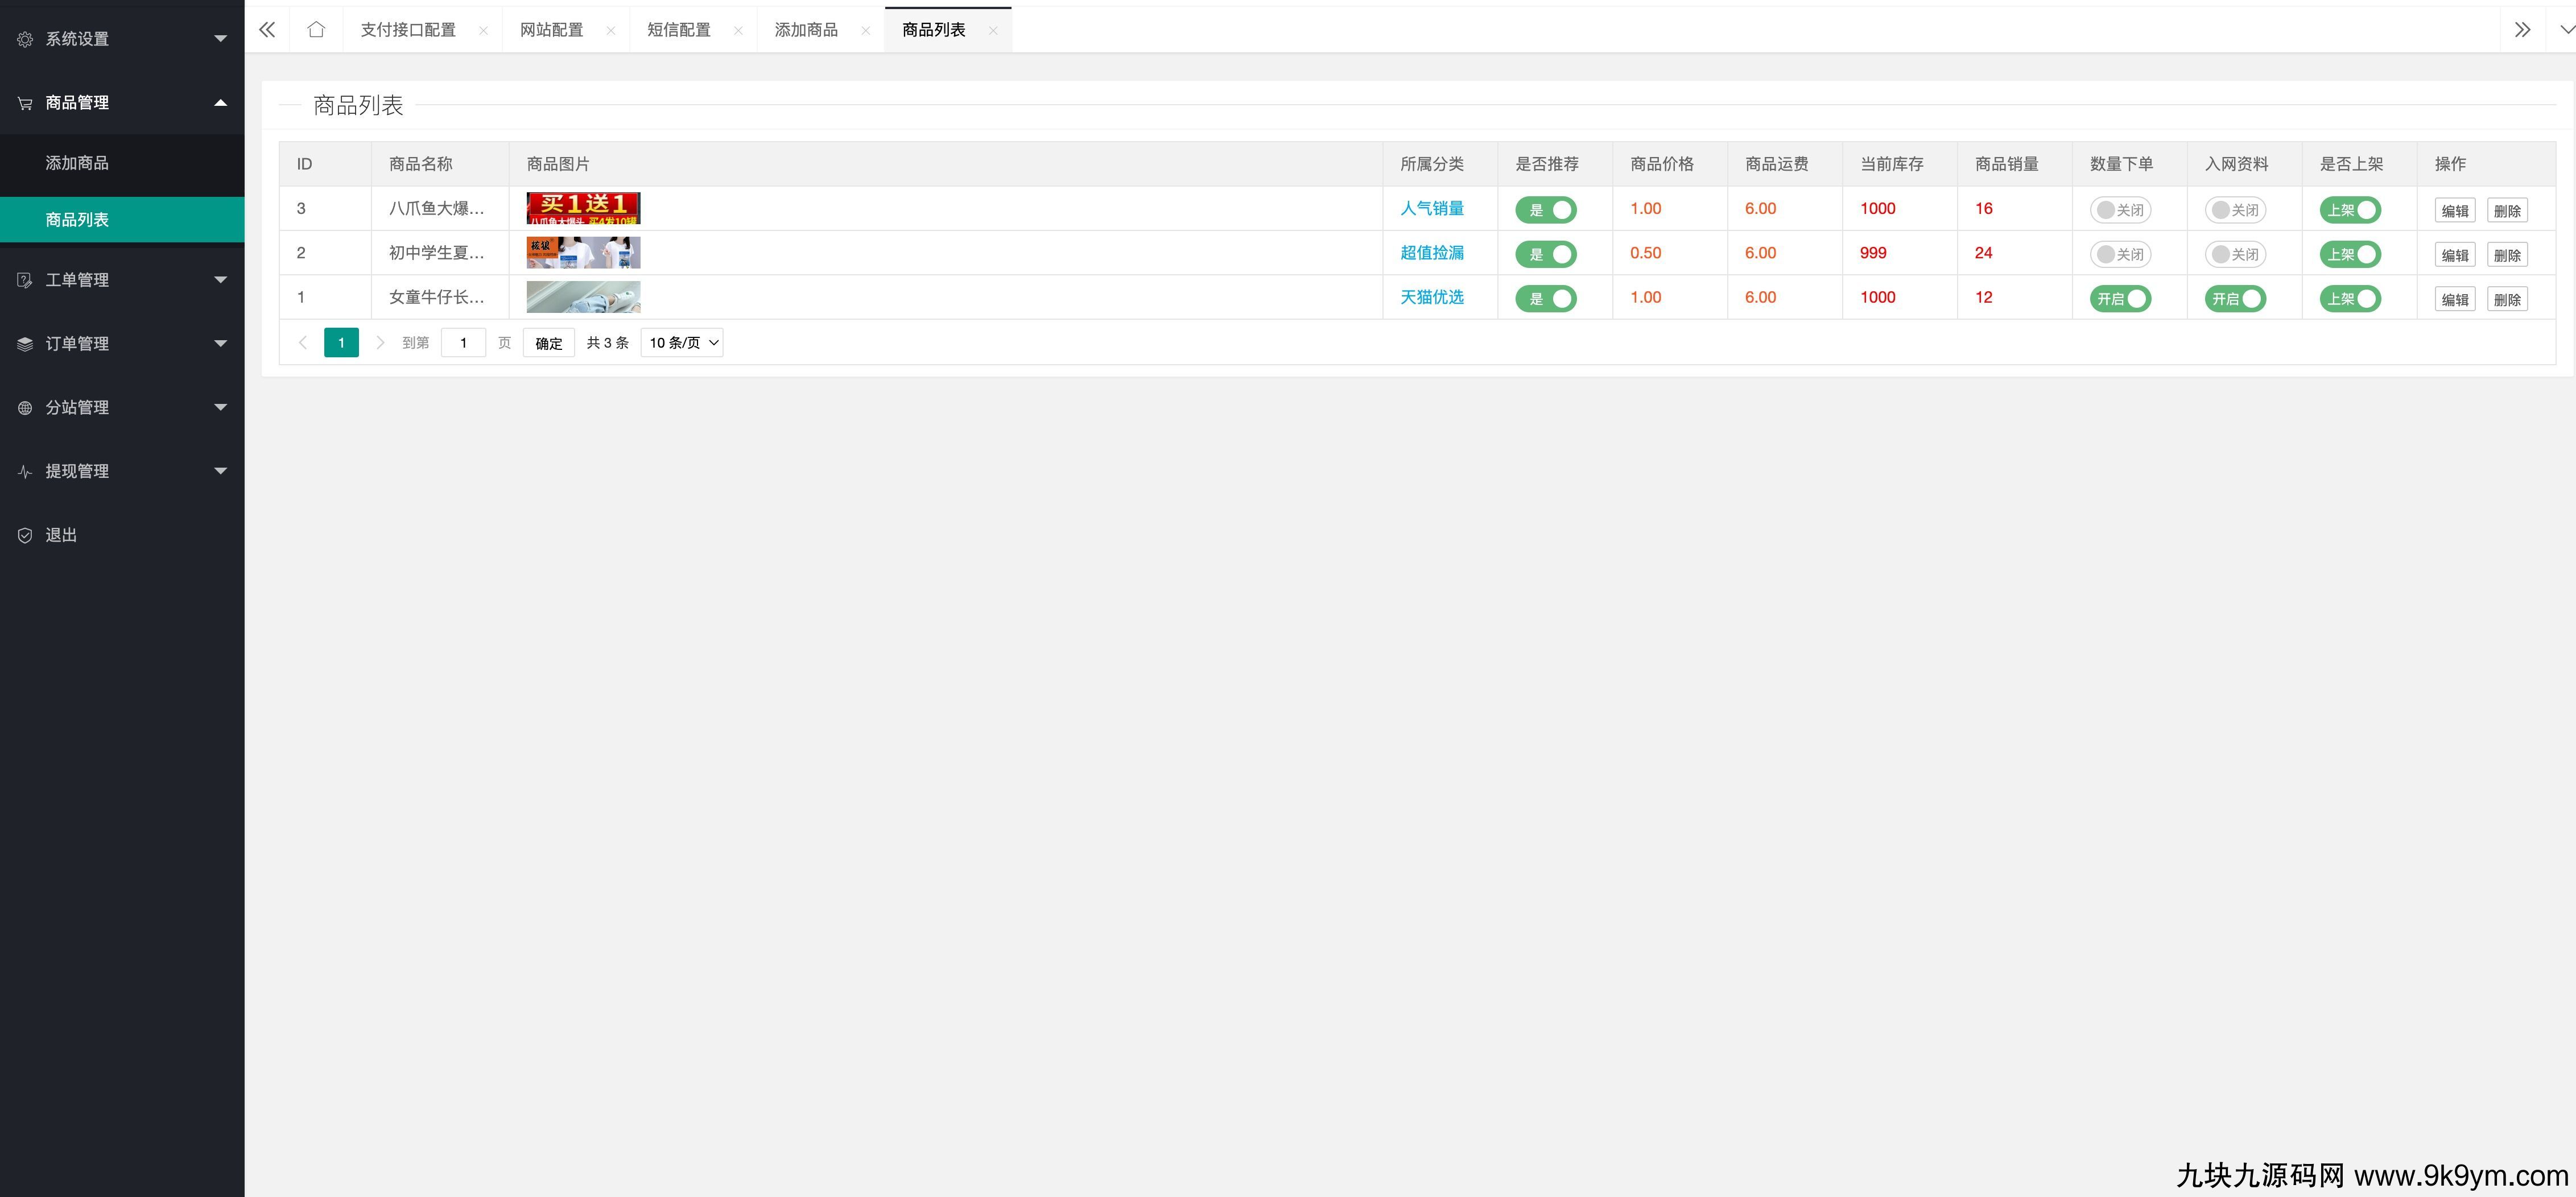Screen dimensions: 2576x1197
Task: Click the 系统设置 gear icon
Action: pos(25,39)
